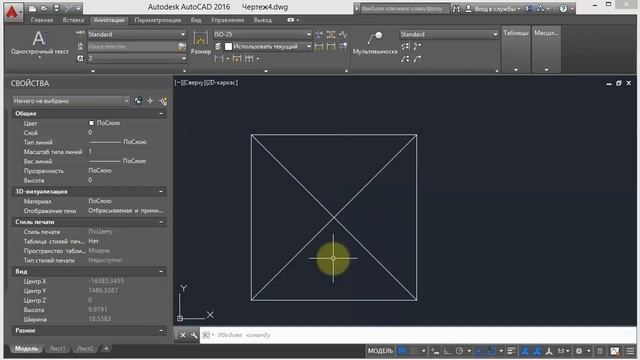Collapse the Вид properties section
The image size is (640, 360).
point(161,271)
